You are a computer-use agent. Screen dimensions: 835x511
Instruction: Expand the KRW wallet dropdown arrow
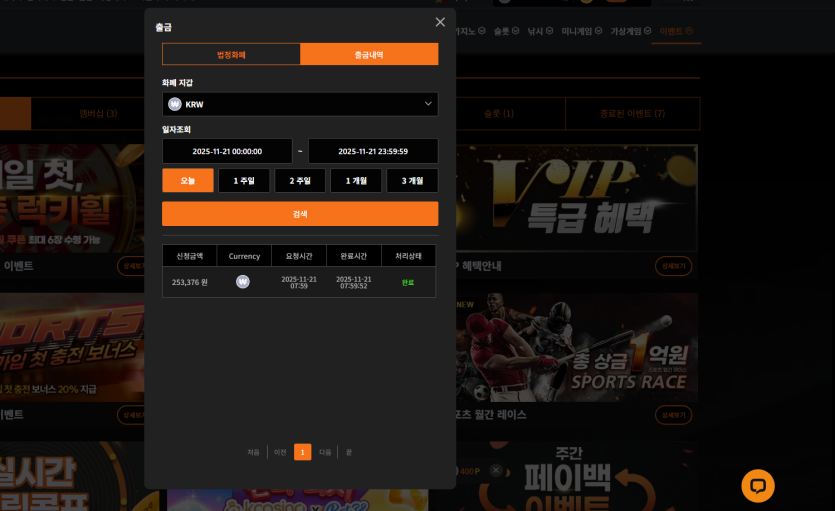[428, 104]
